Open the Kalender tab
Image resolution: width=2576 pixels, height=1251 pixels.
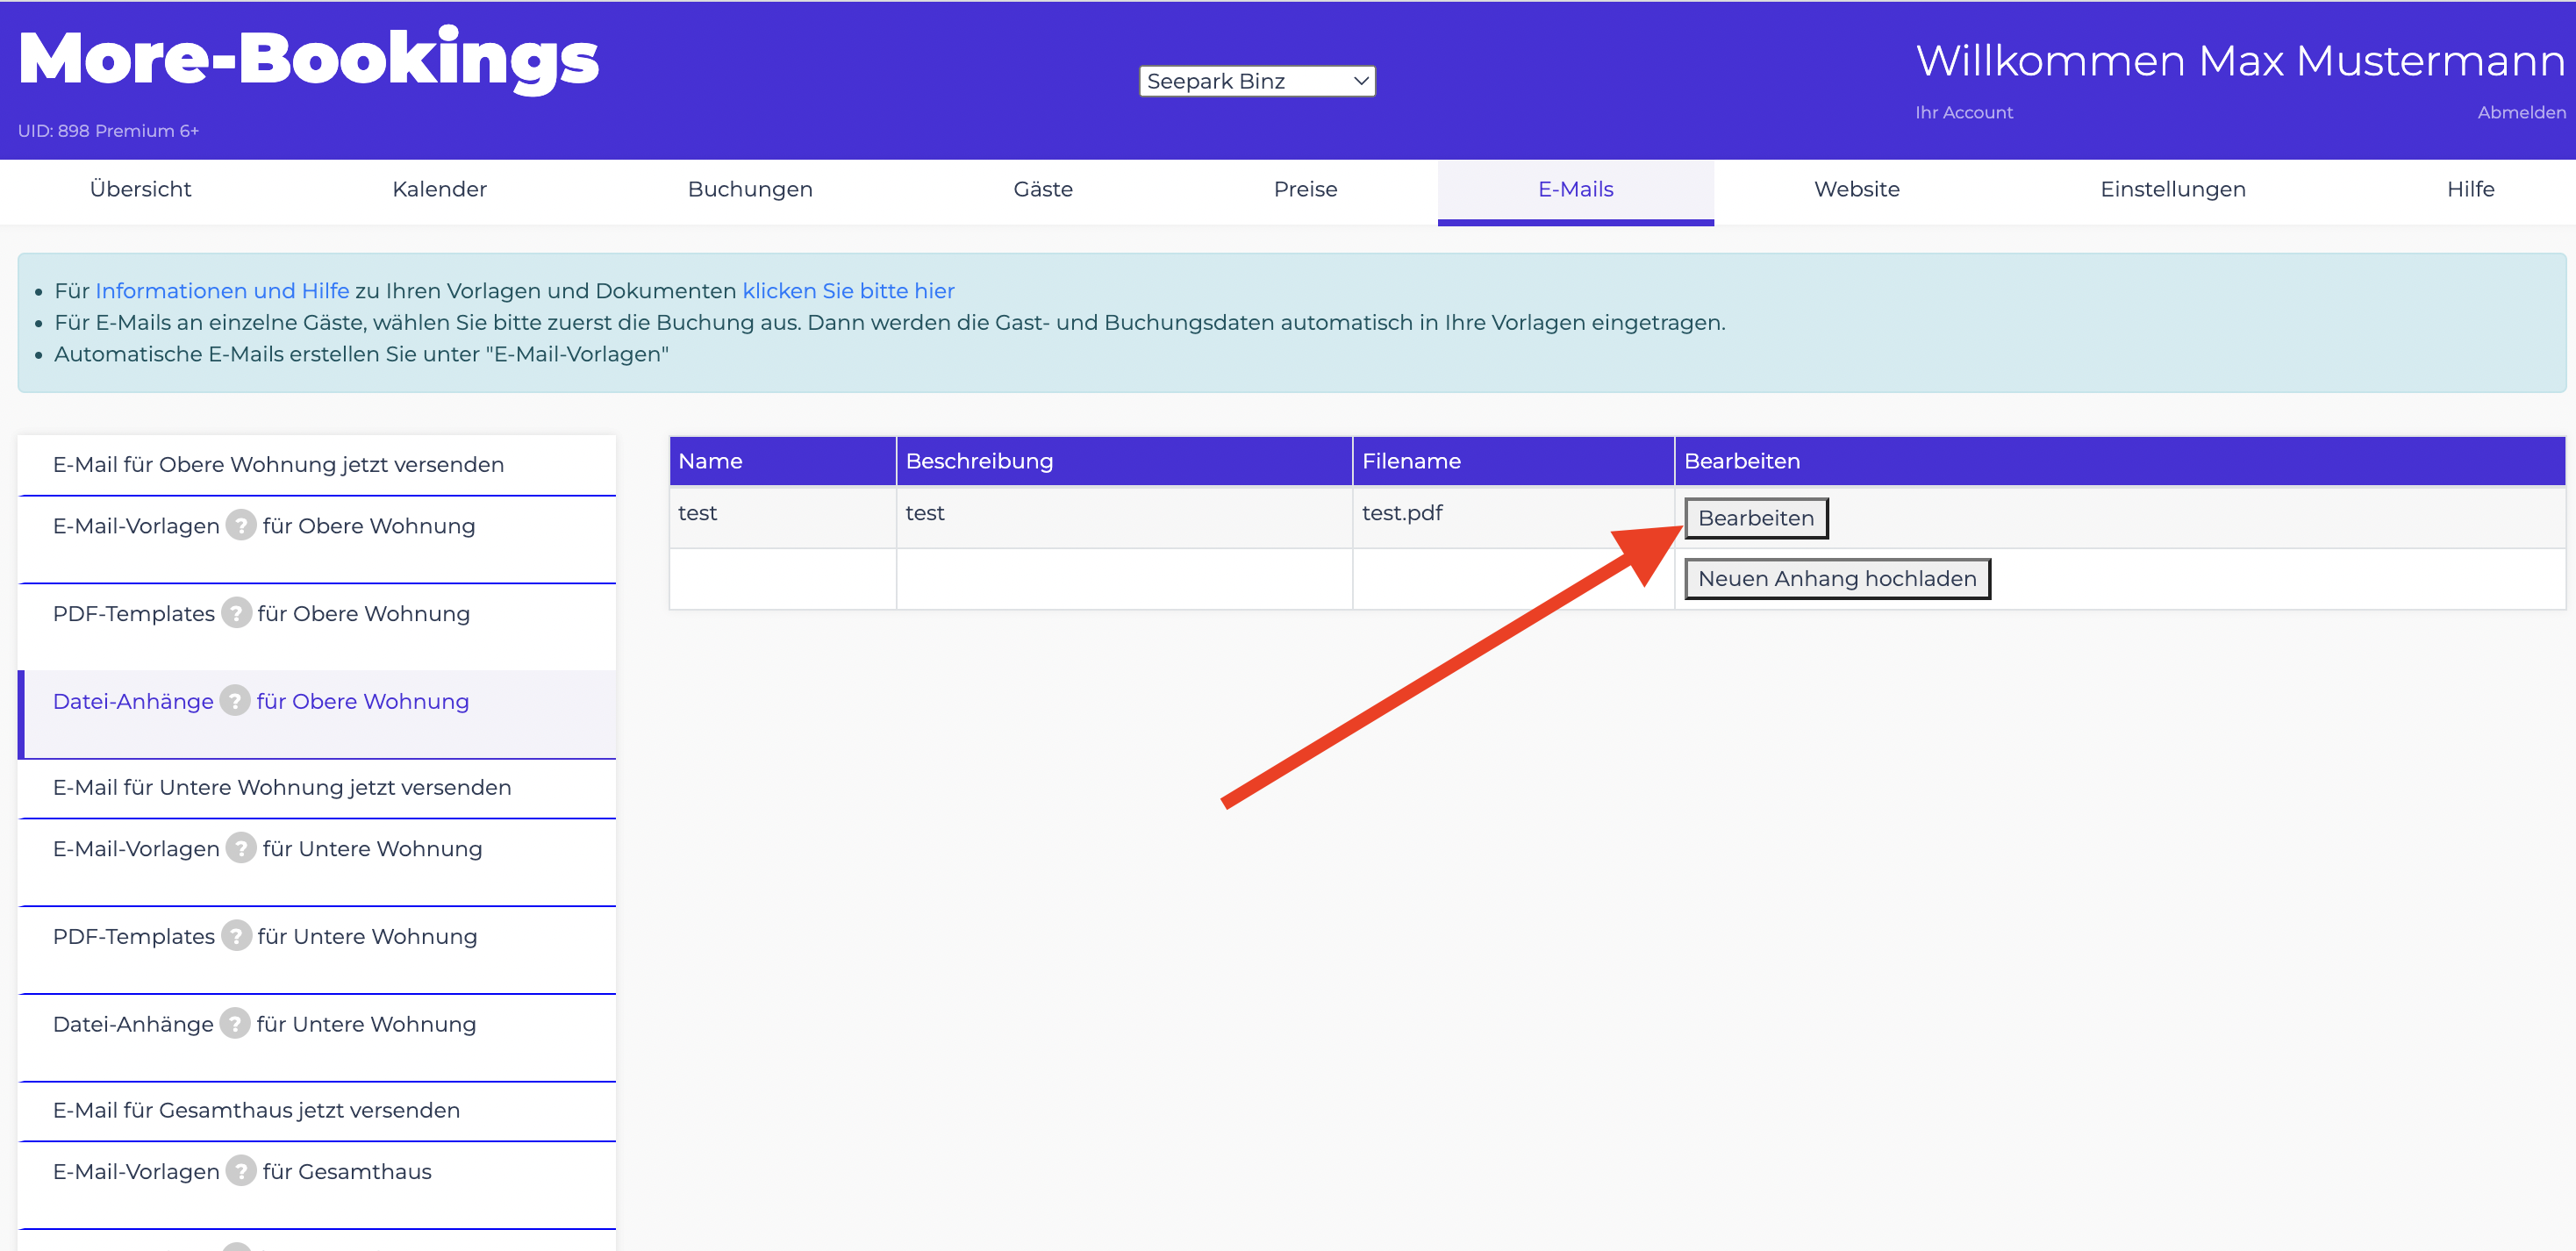click(x=439, y=189)
